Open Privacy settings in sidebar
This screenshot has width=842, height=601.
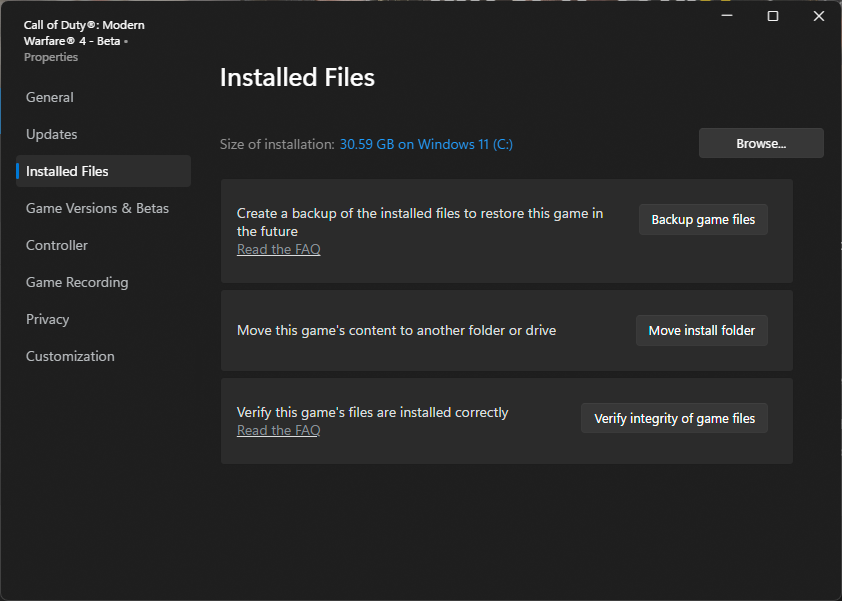tap(47, 320)
